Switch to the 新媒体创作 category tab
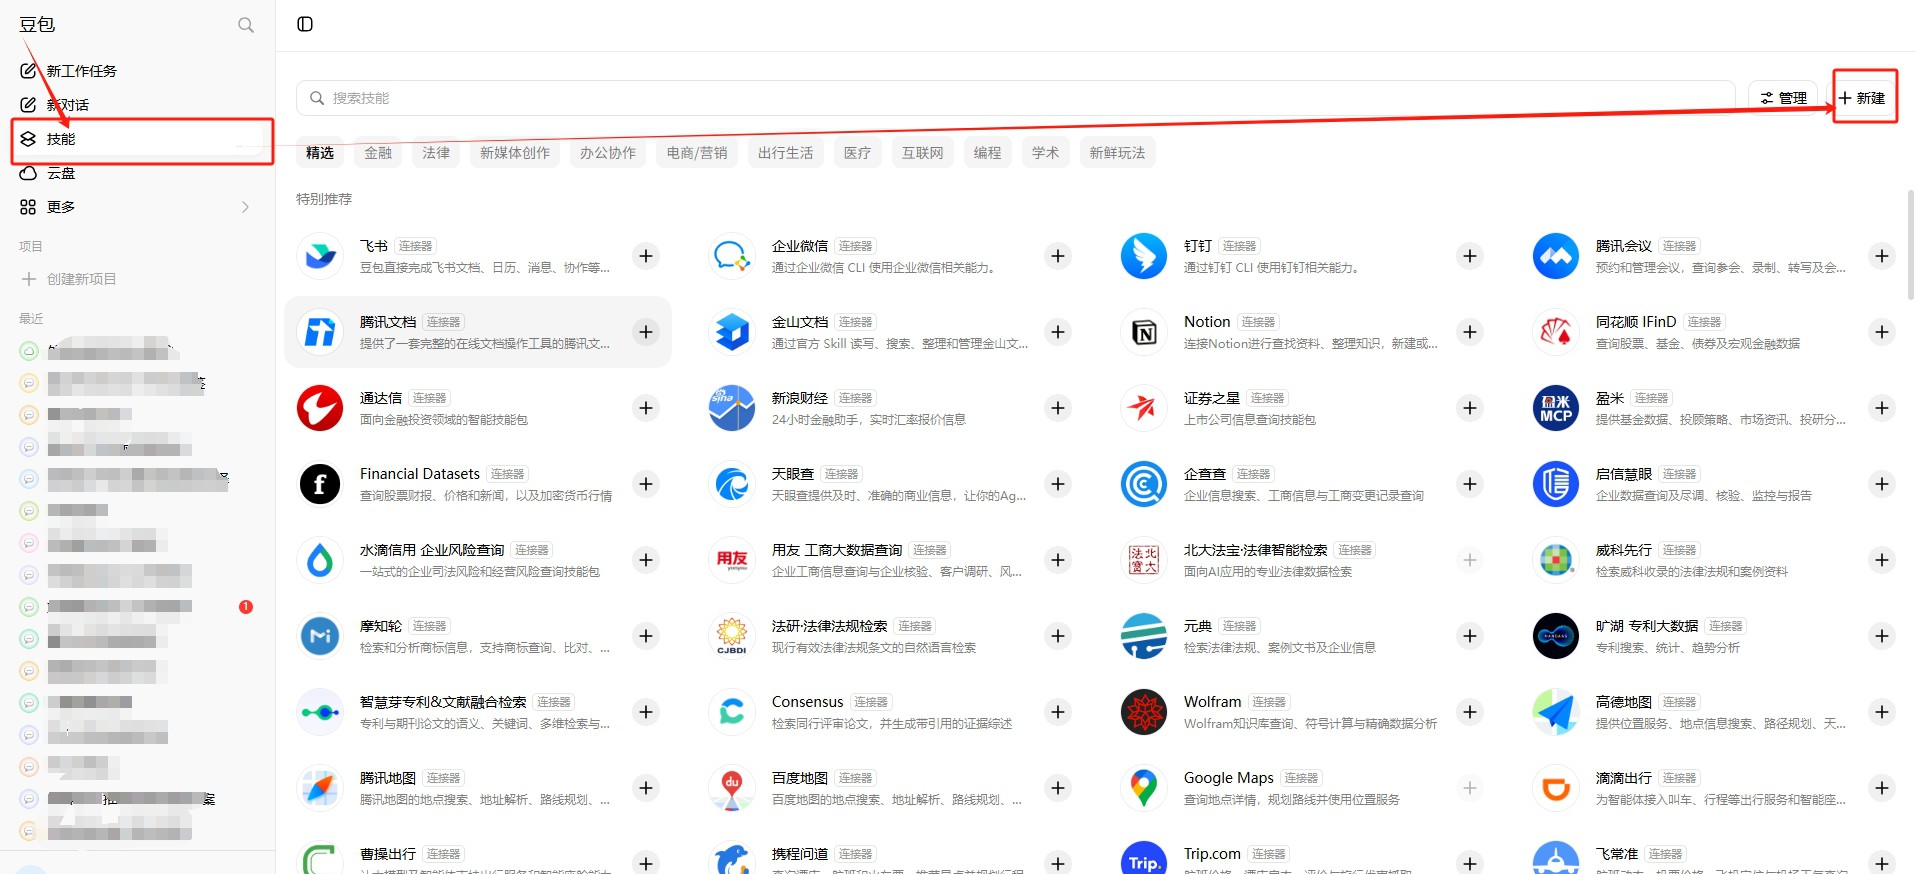The image size is (1916, 874). pos(515,153)
